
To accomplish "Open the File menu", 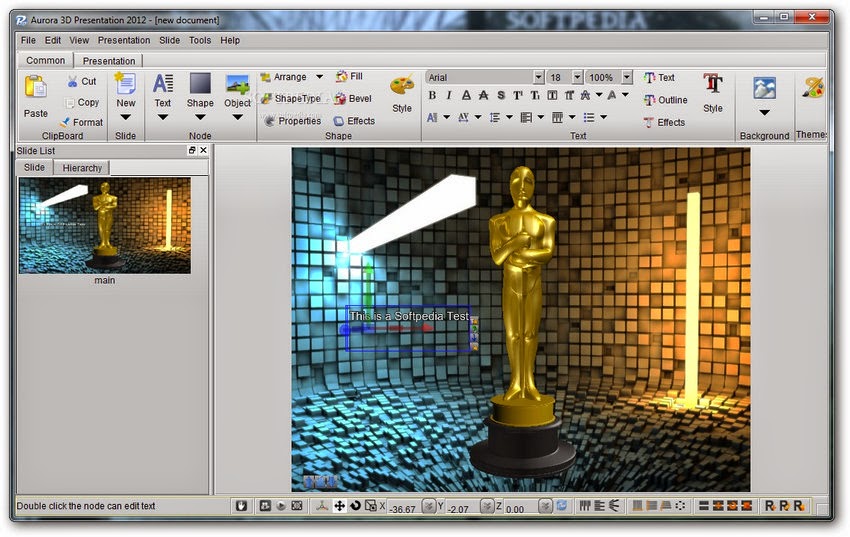I will coord(28,40).
